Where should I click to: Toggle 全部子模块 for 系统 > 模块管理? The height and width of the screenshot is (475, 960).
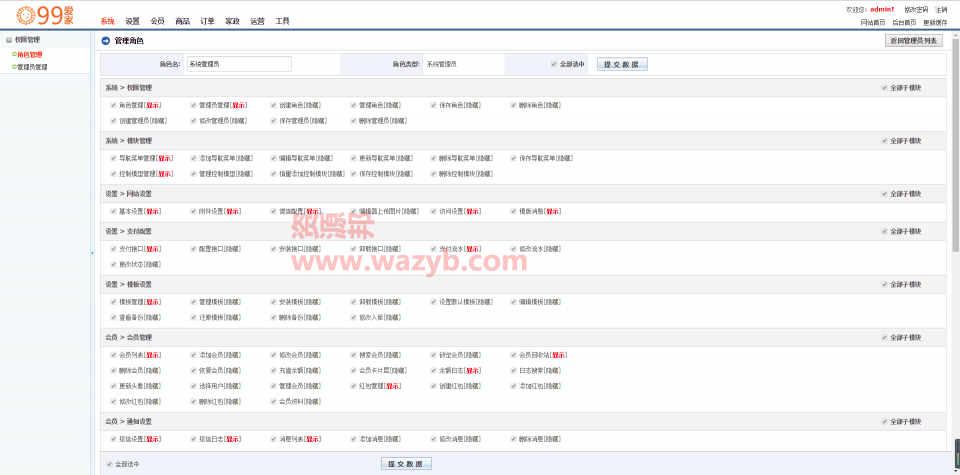pyautogui.click(x=884, y=141)
